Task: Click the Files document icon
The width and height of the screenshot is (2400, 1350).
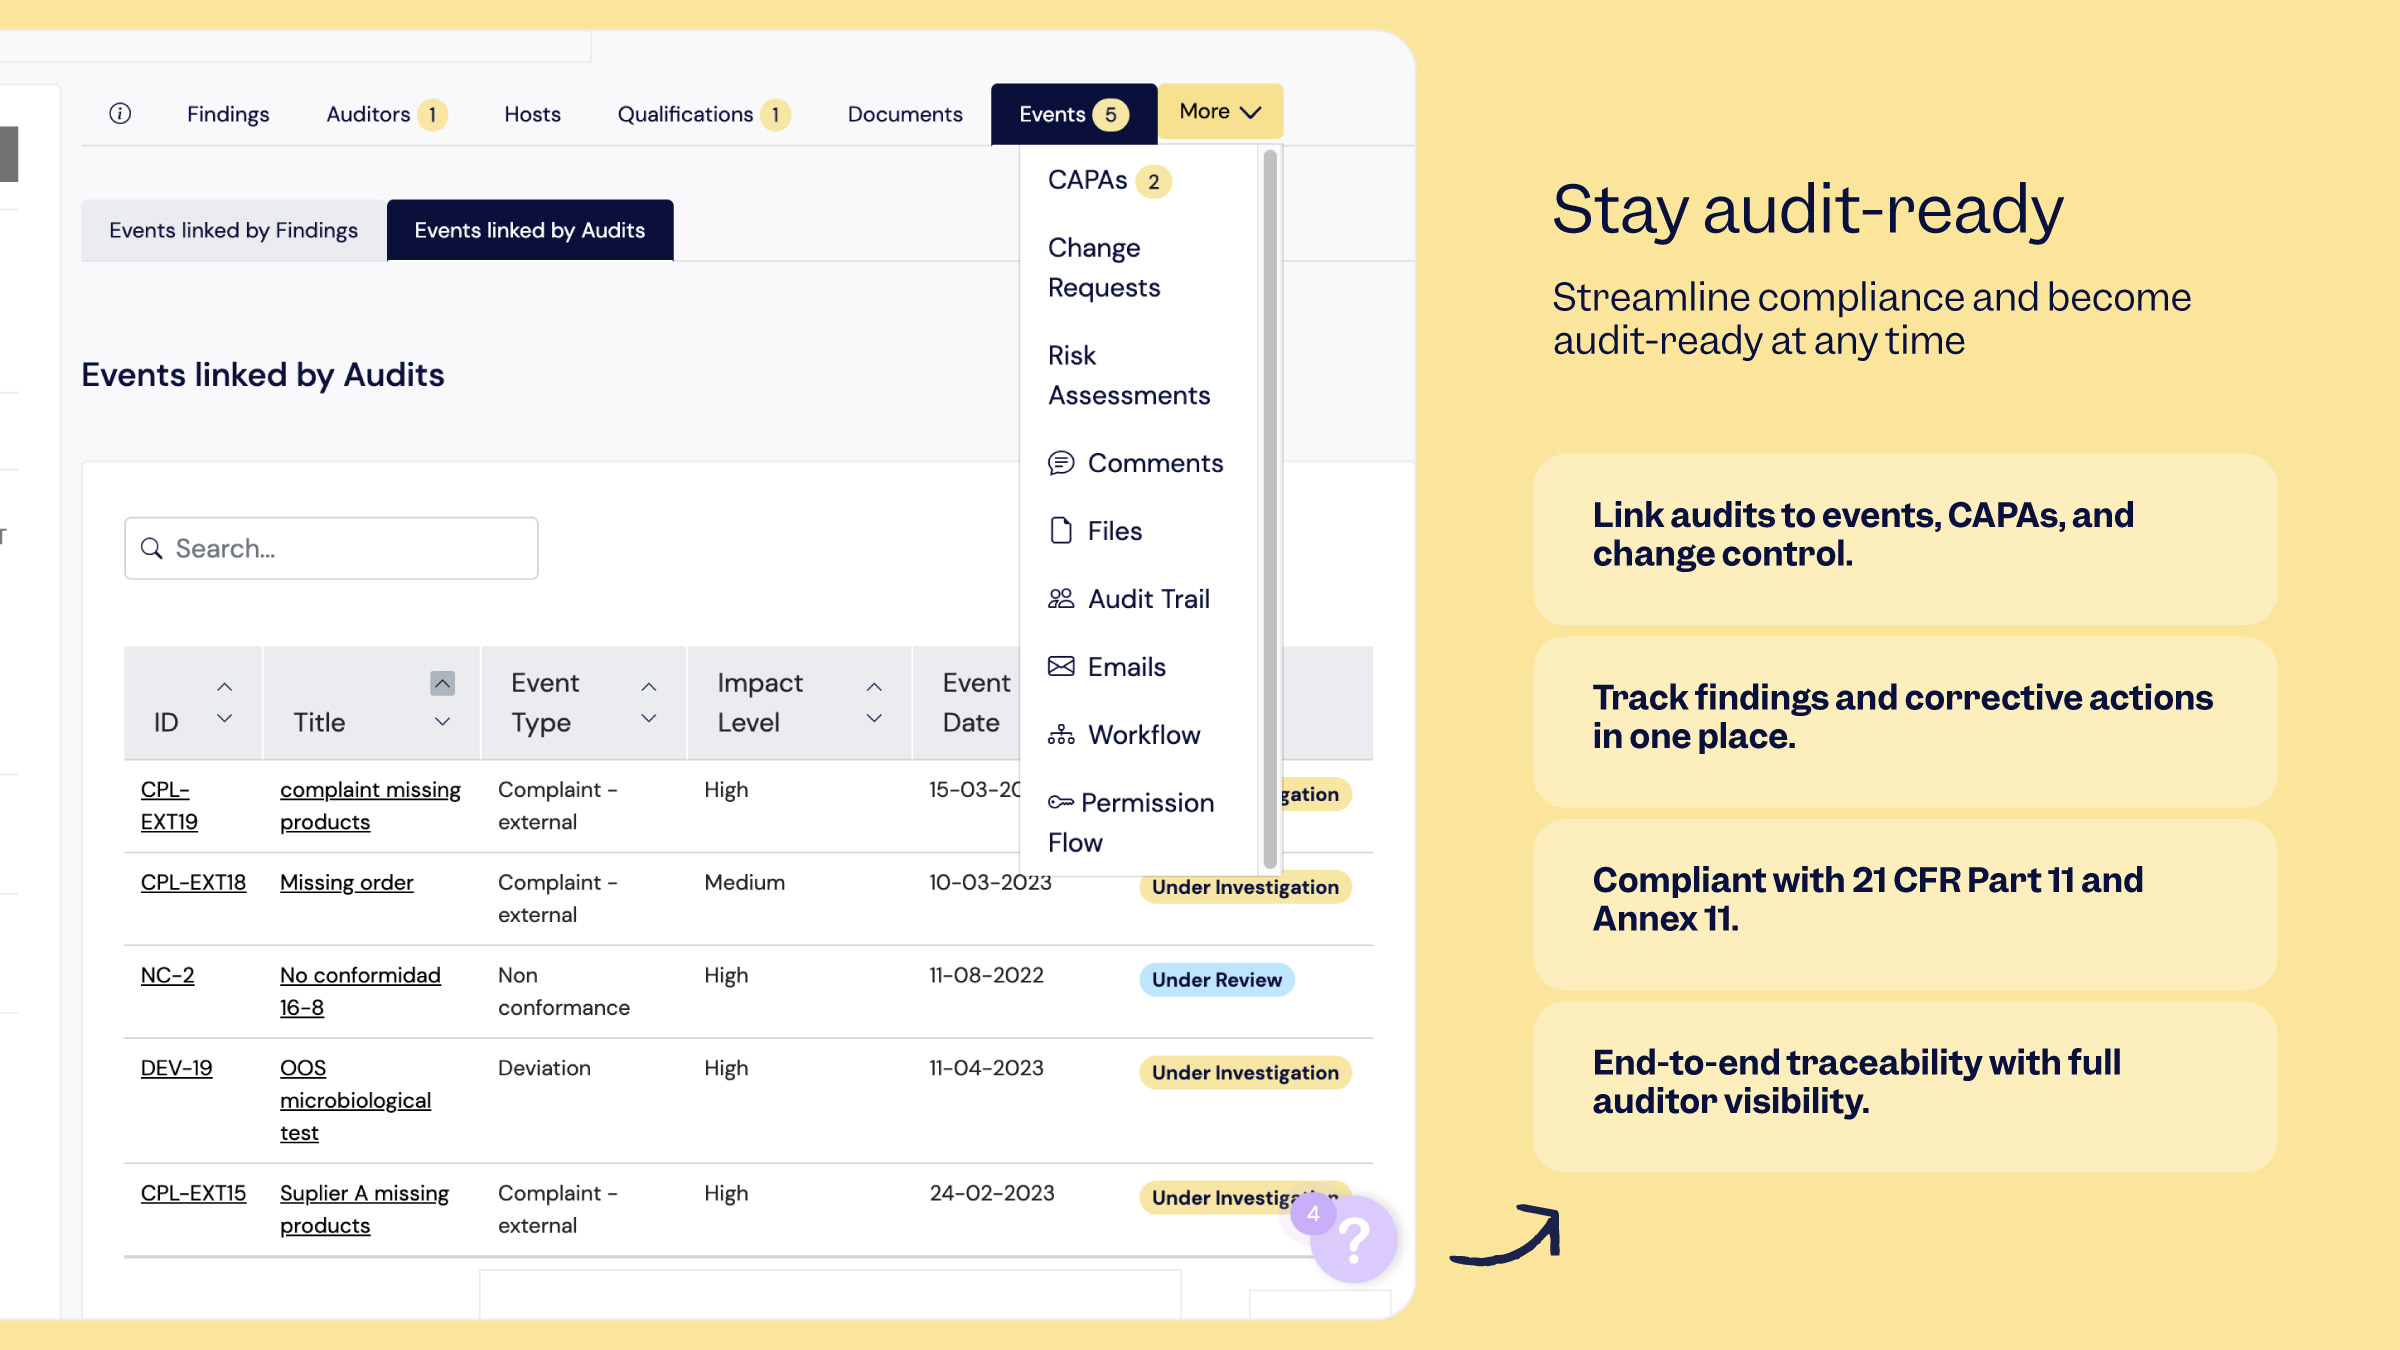Action: (x=1061, y=531)
